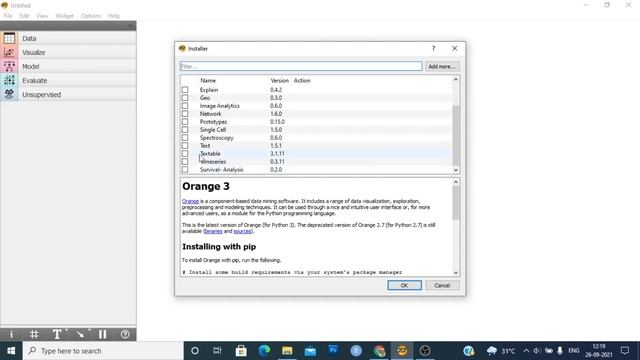Open Chrome from the taskbar
The height and width of the screenshot is (360, 640).
(x=379, y=351)
